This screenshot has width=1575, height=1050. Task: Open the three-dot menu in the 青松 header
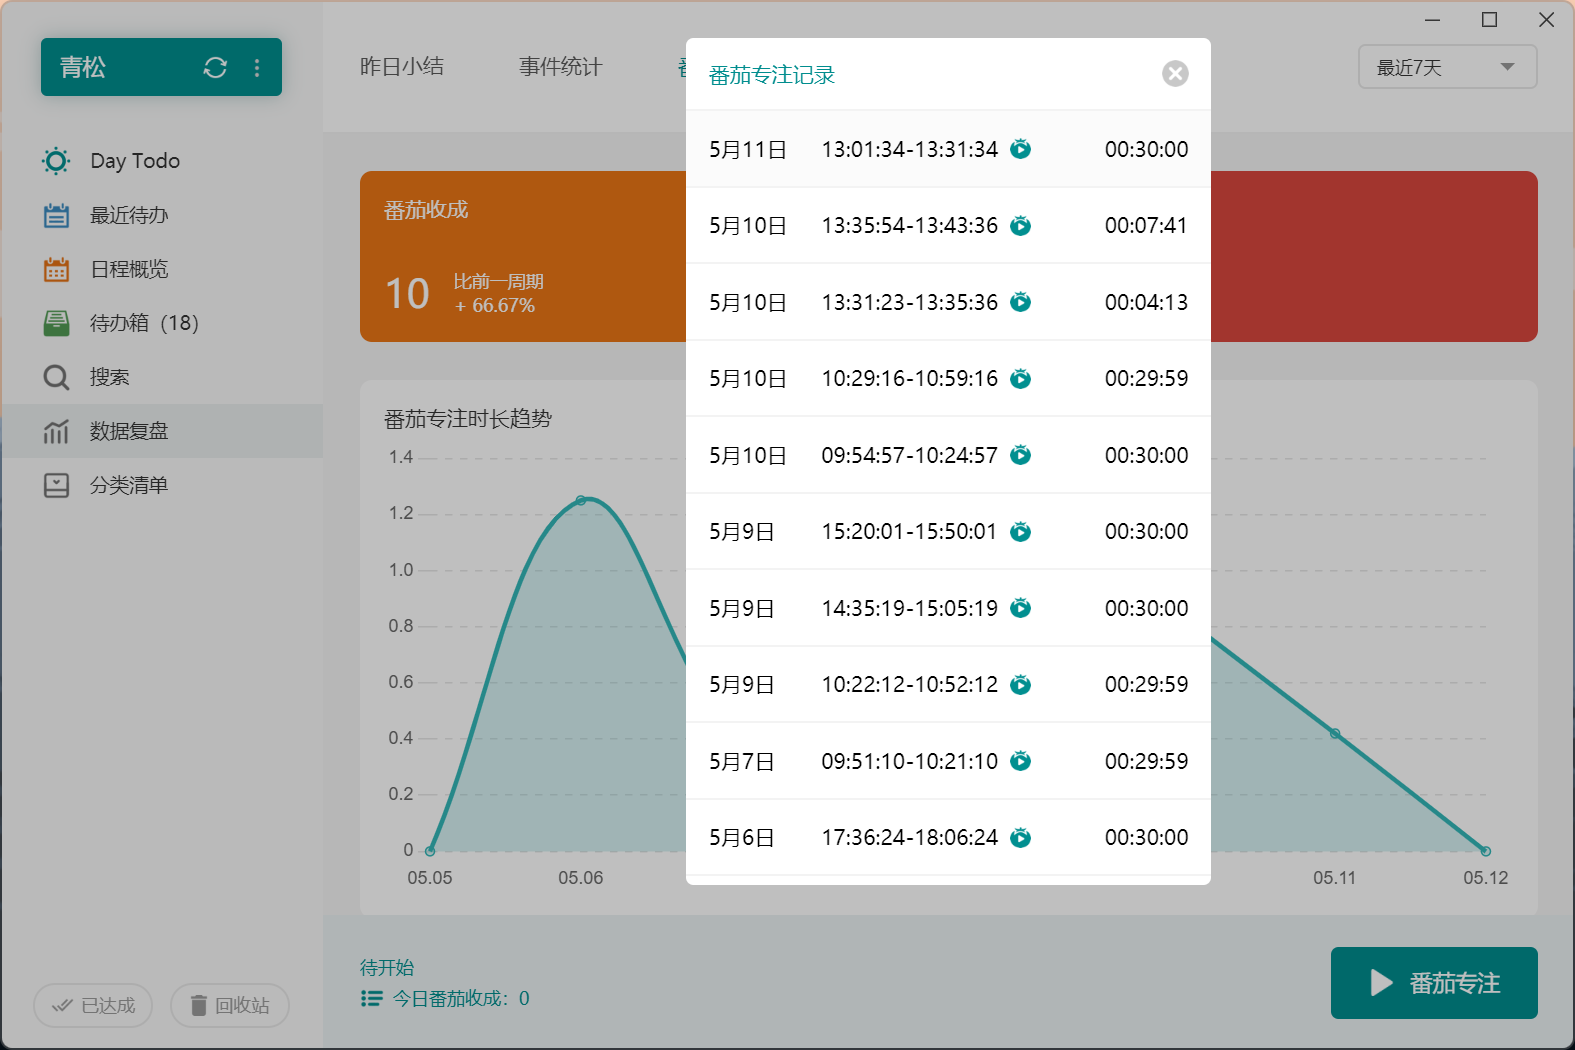257,67
